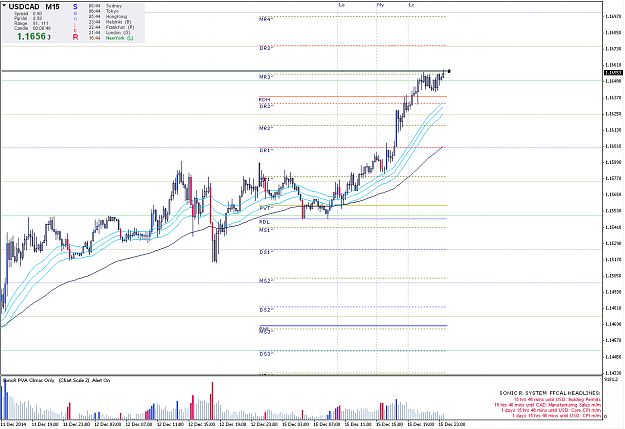
Task: Click the MS1 pivot level label
Action: 266,230
